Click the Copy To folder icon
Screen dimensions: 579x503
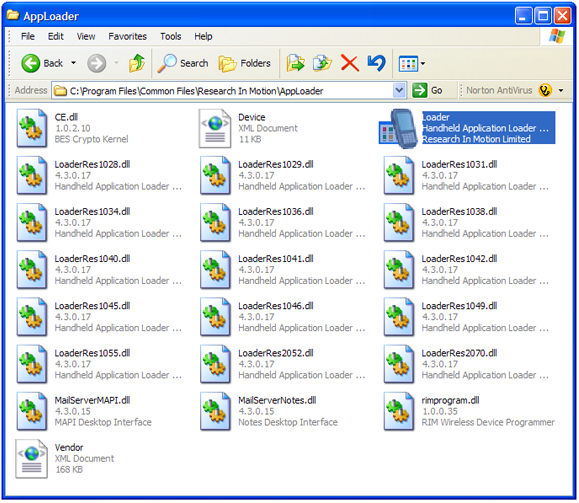322,63
